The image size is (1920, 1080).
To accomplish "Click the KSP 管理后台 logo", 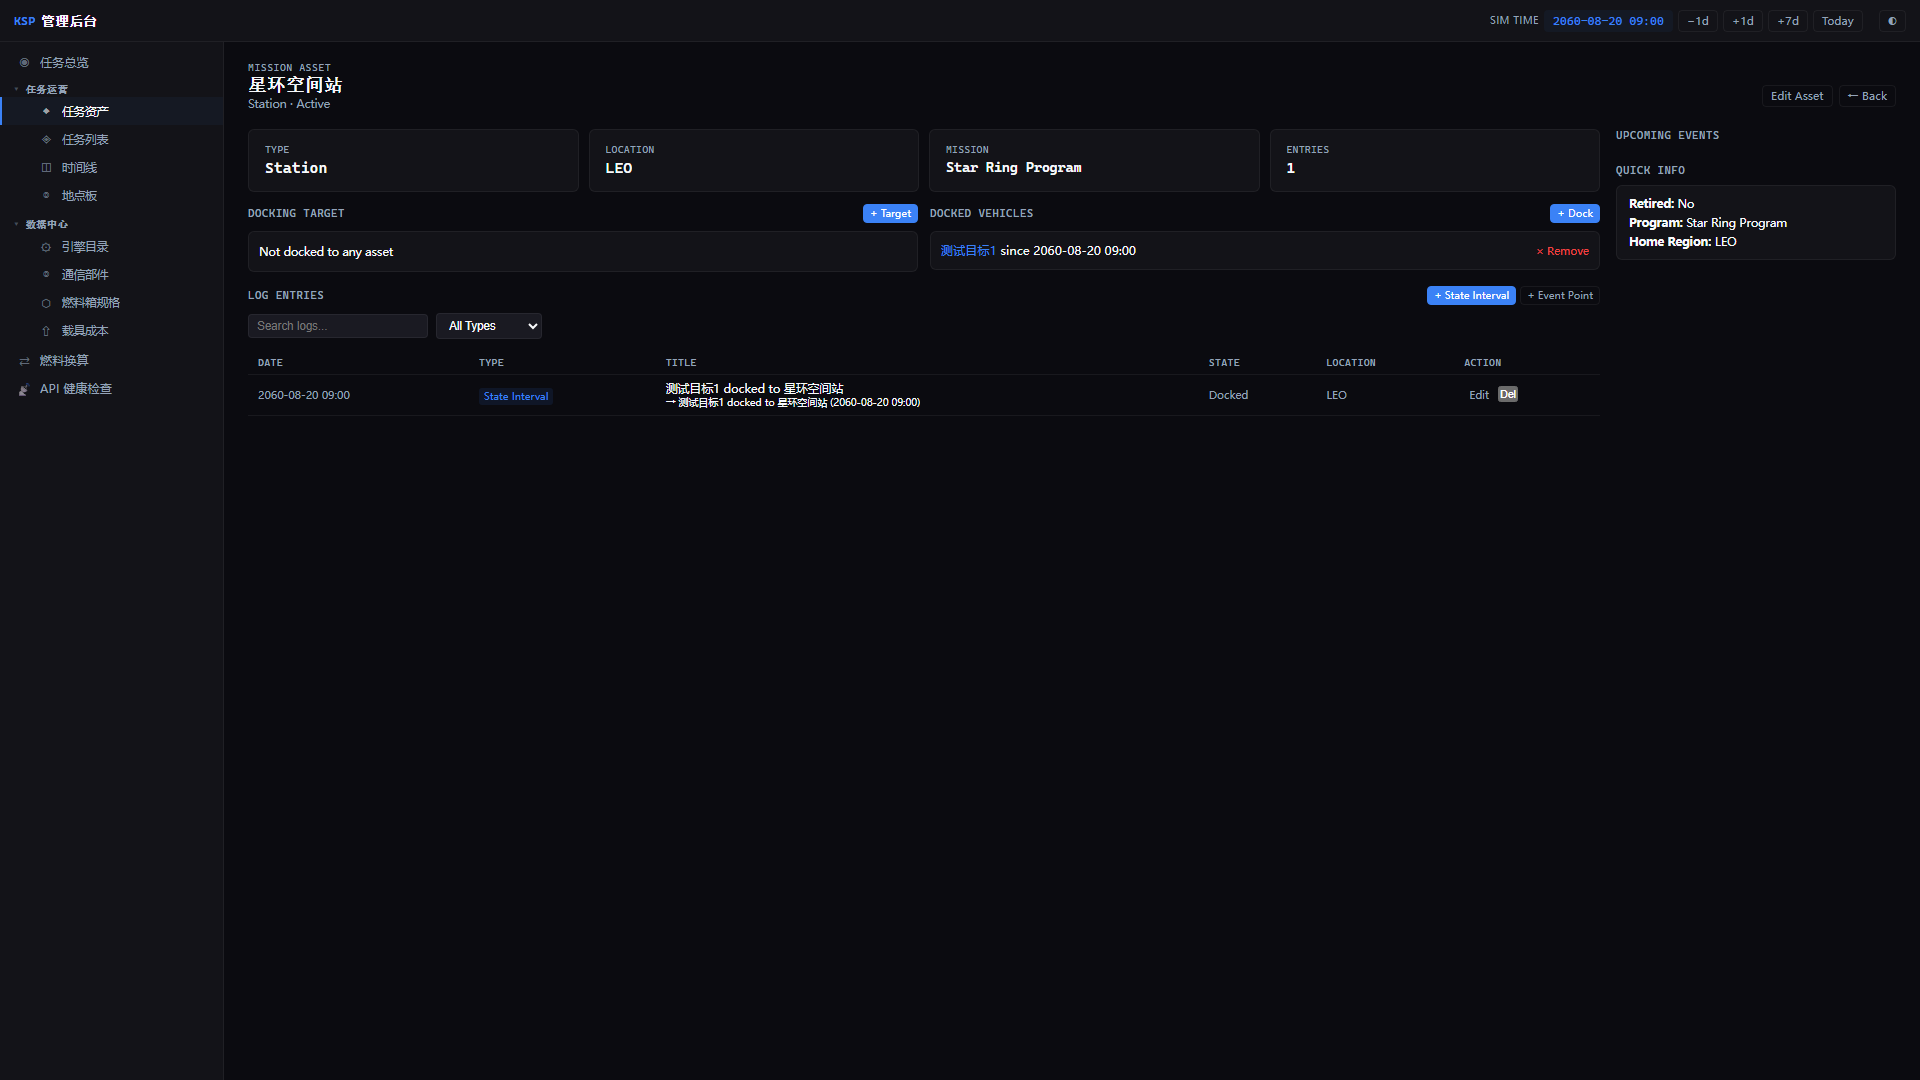I will tap(55, 21).
